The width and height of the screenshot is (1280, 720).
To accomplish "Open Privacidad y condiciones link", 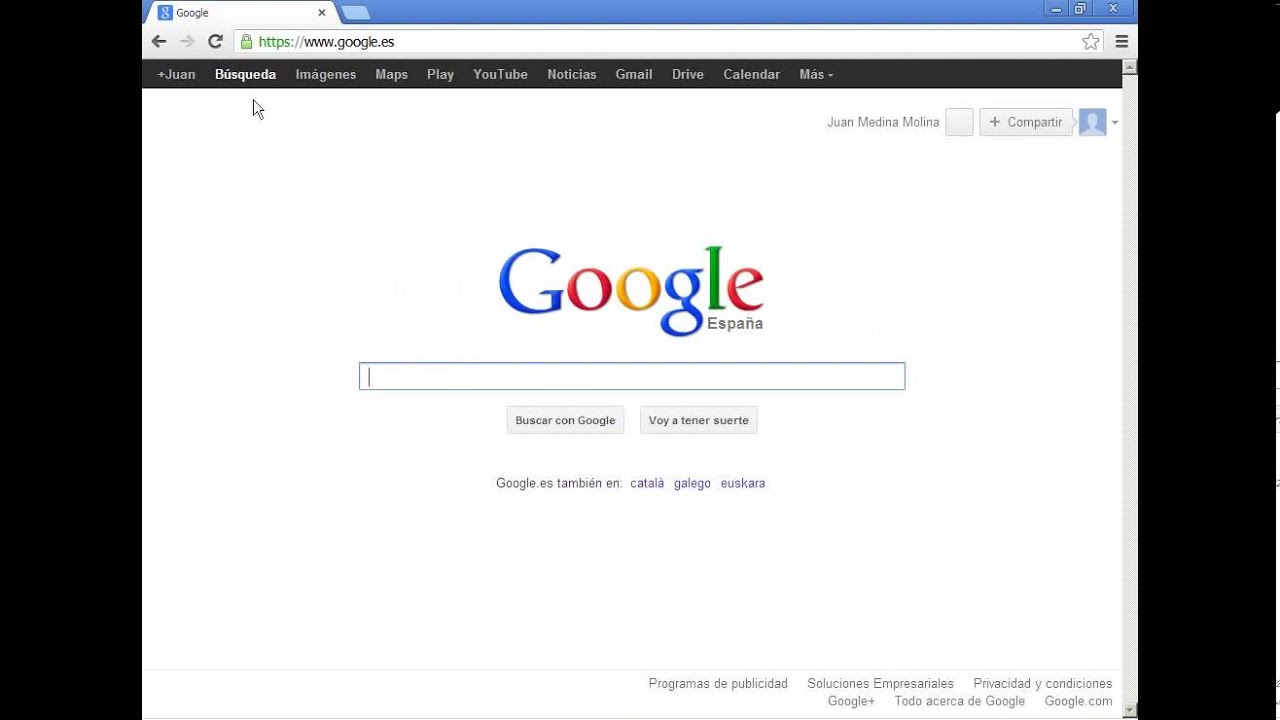I will [1043, 684].
